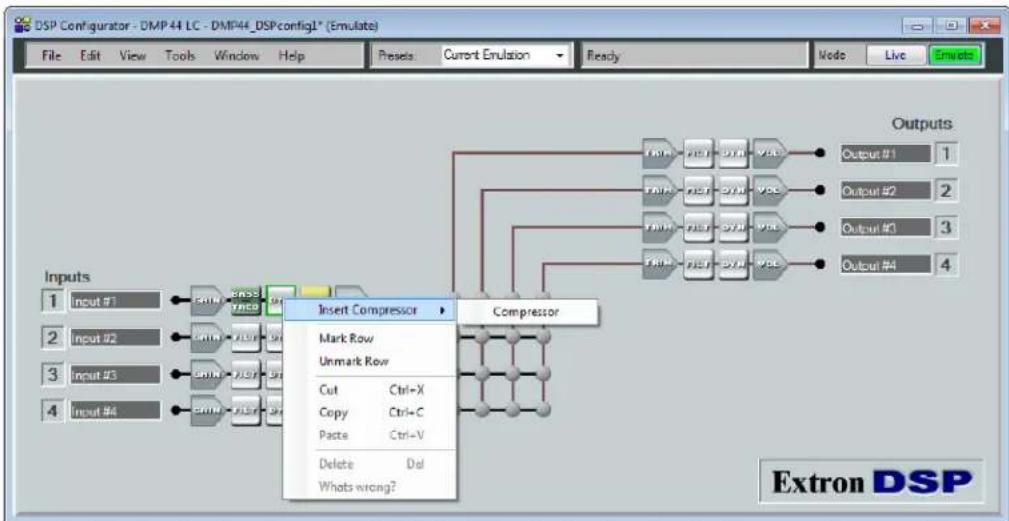Choose Copy from context menu
1009x521 pixels.
click(x=371, y=413)
